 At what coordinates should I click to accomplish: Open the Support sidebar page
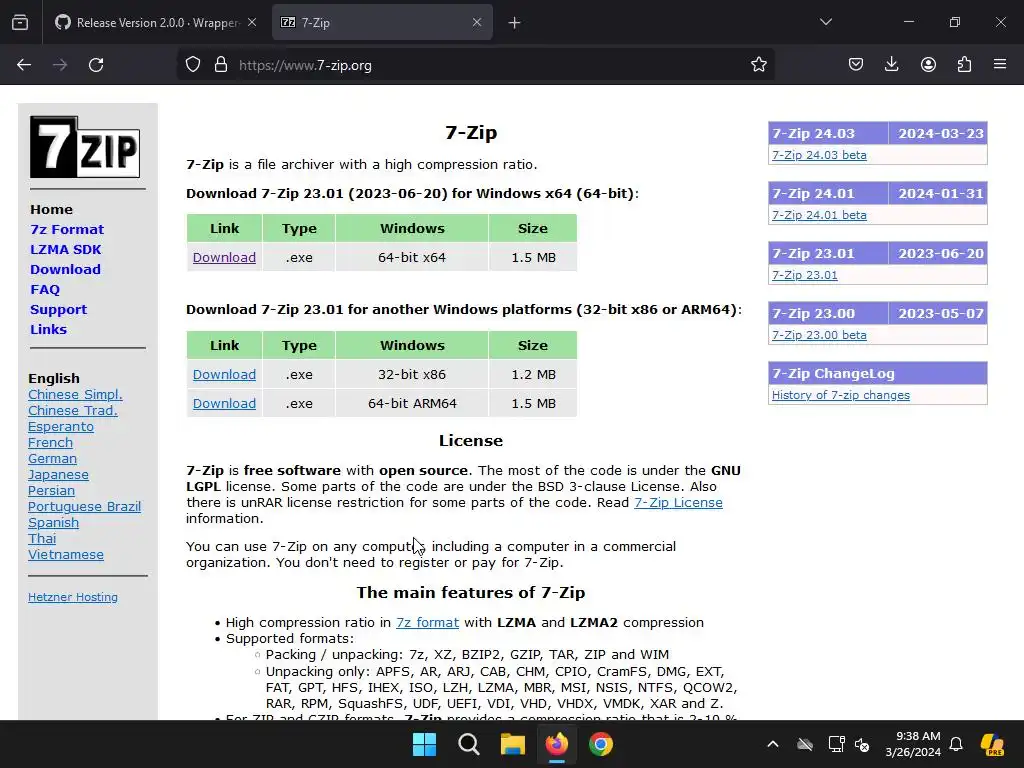coord(58,310)
